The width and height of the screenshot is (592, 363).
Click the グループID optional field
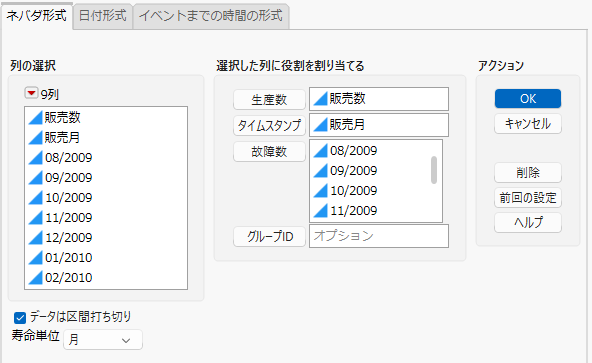pos(379,236)
